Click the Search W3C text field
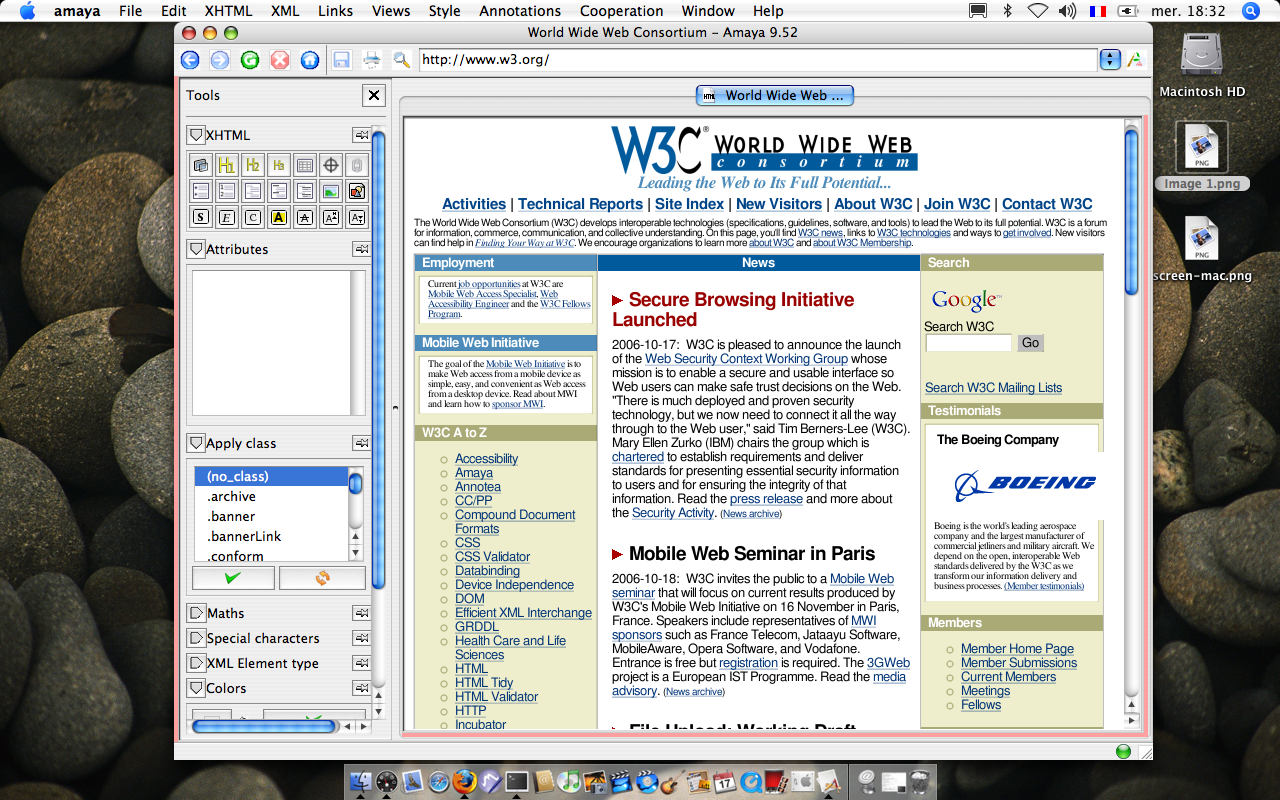The image size is (1280, 800). 969,343
